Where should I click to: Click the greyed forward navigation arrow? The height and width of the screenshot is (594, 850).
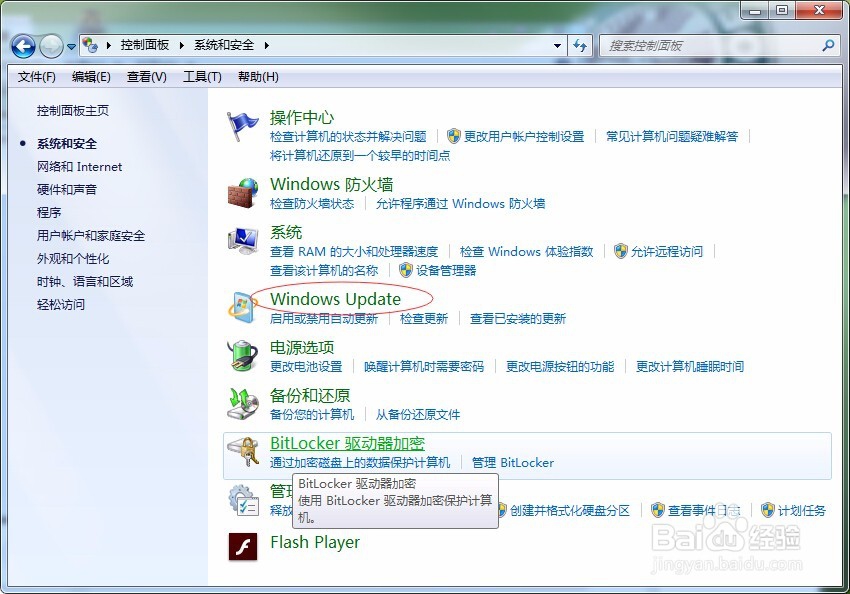pos(51,47)
